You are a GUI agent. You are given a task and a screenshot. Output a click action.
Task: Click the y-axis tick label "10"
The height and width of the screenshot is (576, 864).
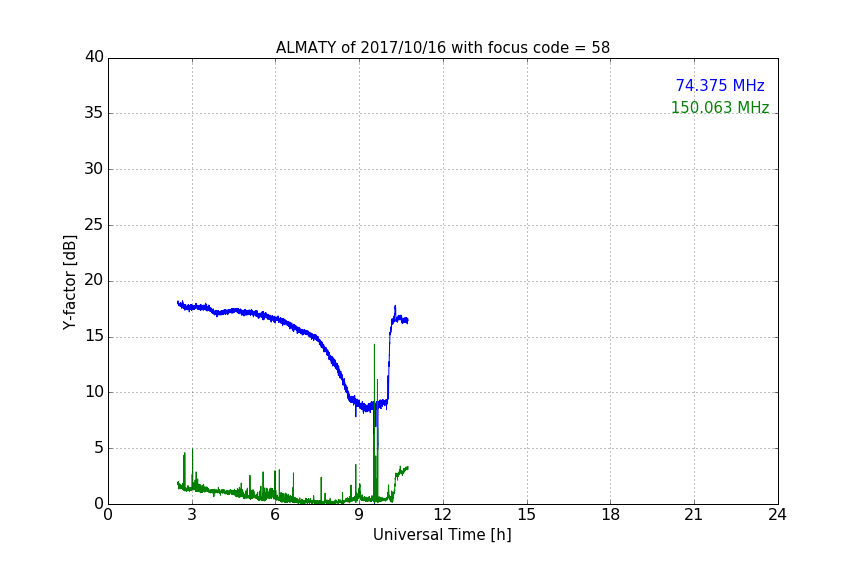(x=94, y=392)
